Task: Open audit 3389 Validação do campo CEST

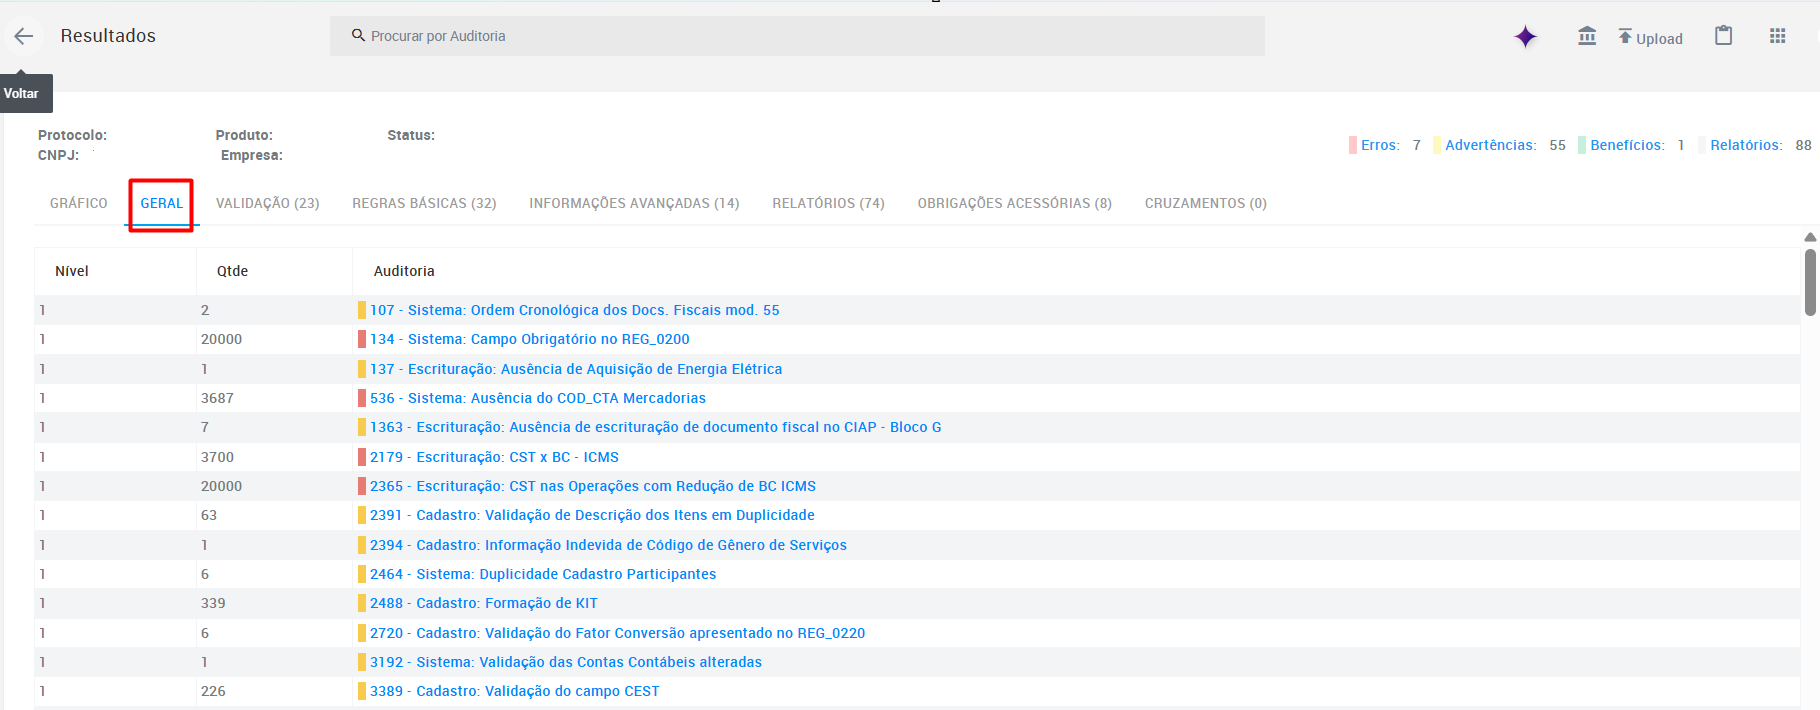Action: click(x=514, y=691)
